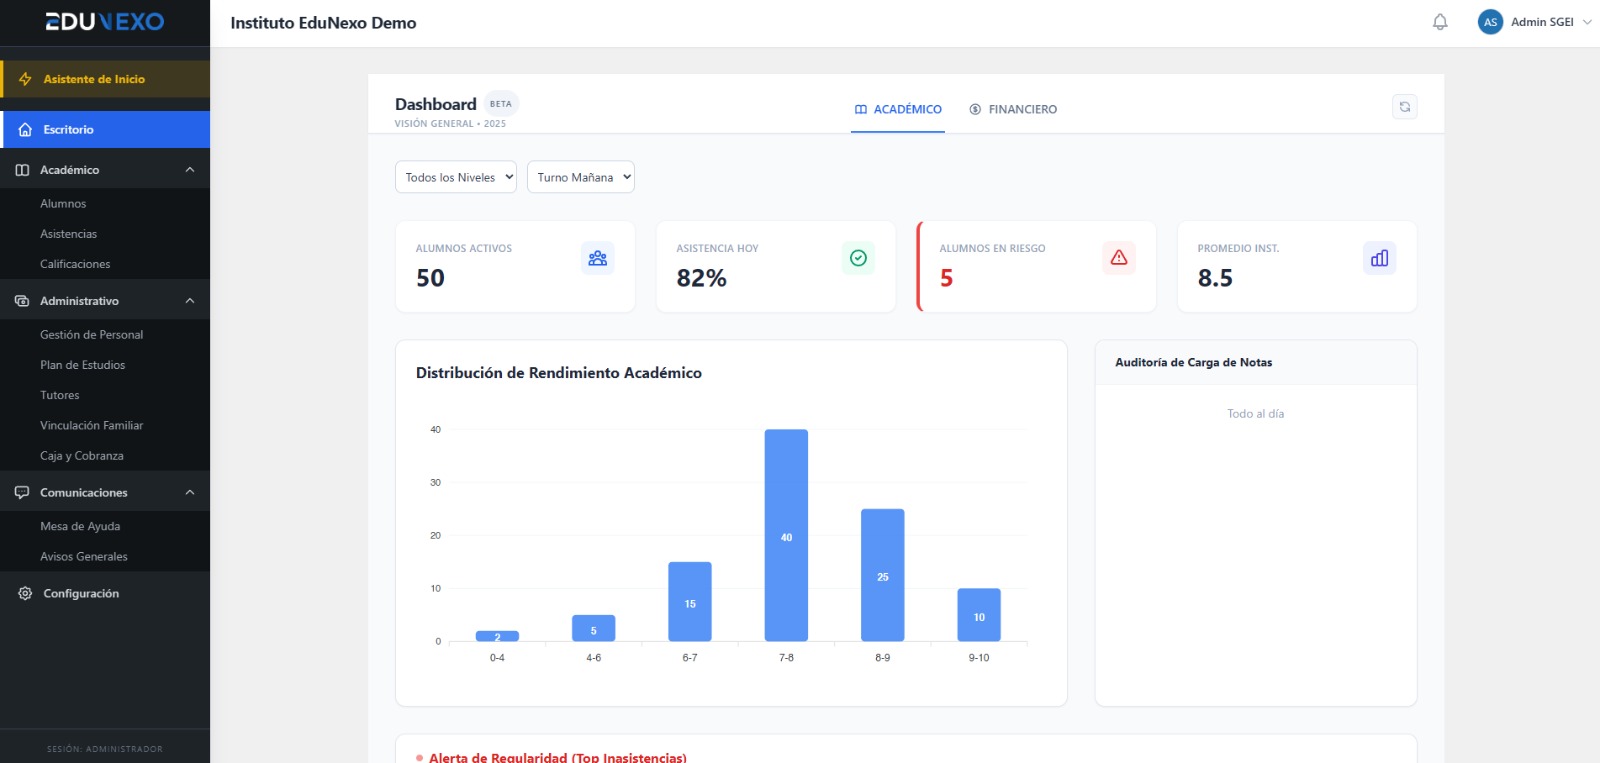
Task: Collapse the Académico sidebar section
Action: [190, 170]
